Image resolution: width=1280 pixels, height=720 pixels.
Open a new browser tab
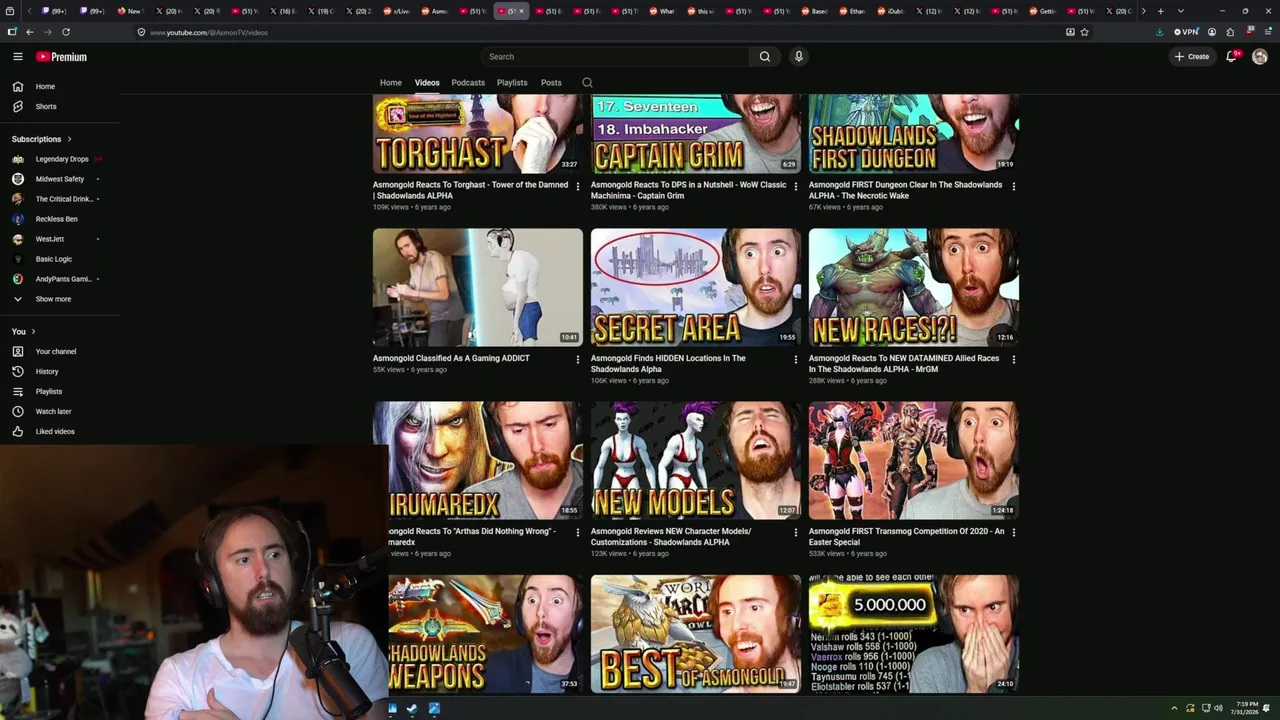(x=1160, y=11)
